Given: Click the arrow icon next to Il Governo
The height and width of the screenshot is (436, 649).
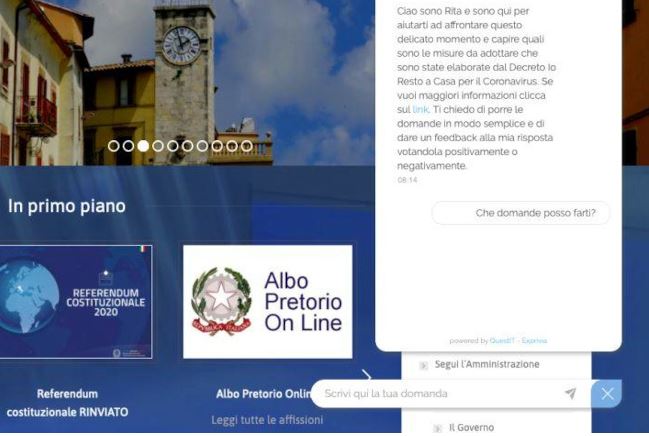Looking at the screenshot, I should [437, 428].
